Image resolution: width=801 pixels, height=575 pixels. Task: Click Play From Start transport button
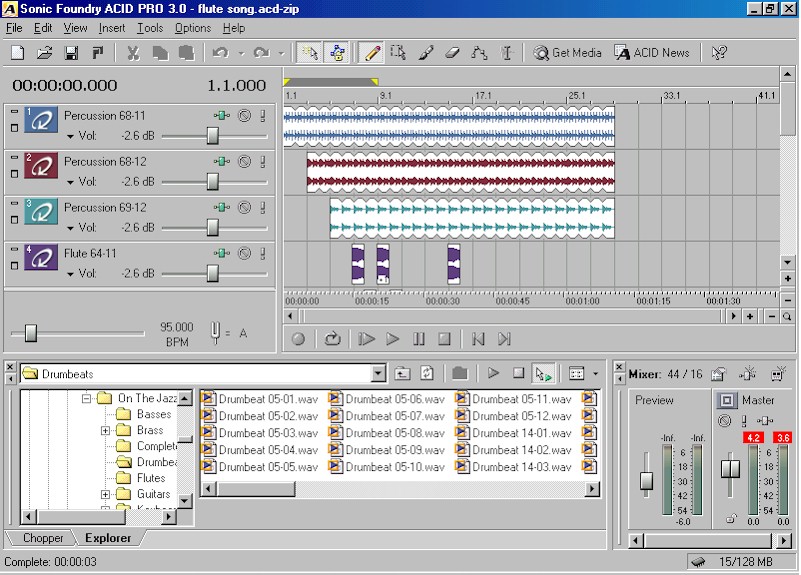tap(366, 339)
